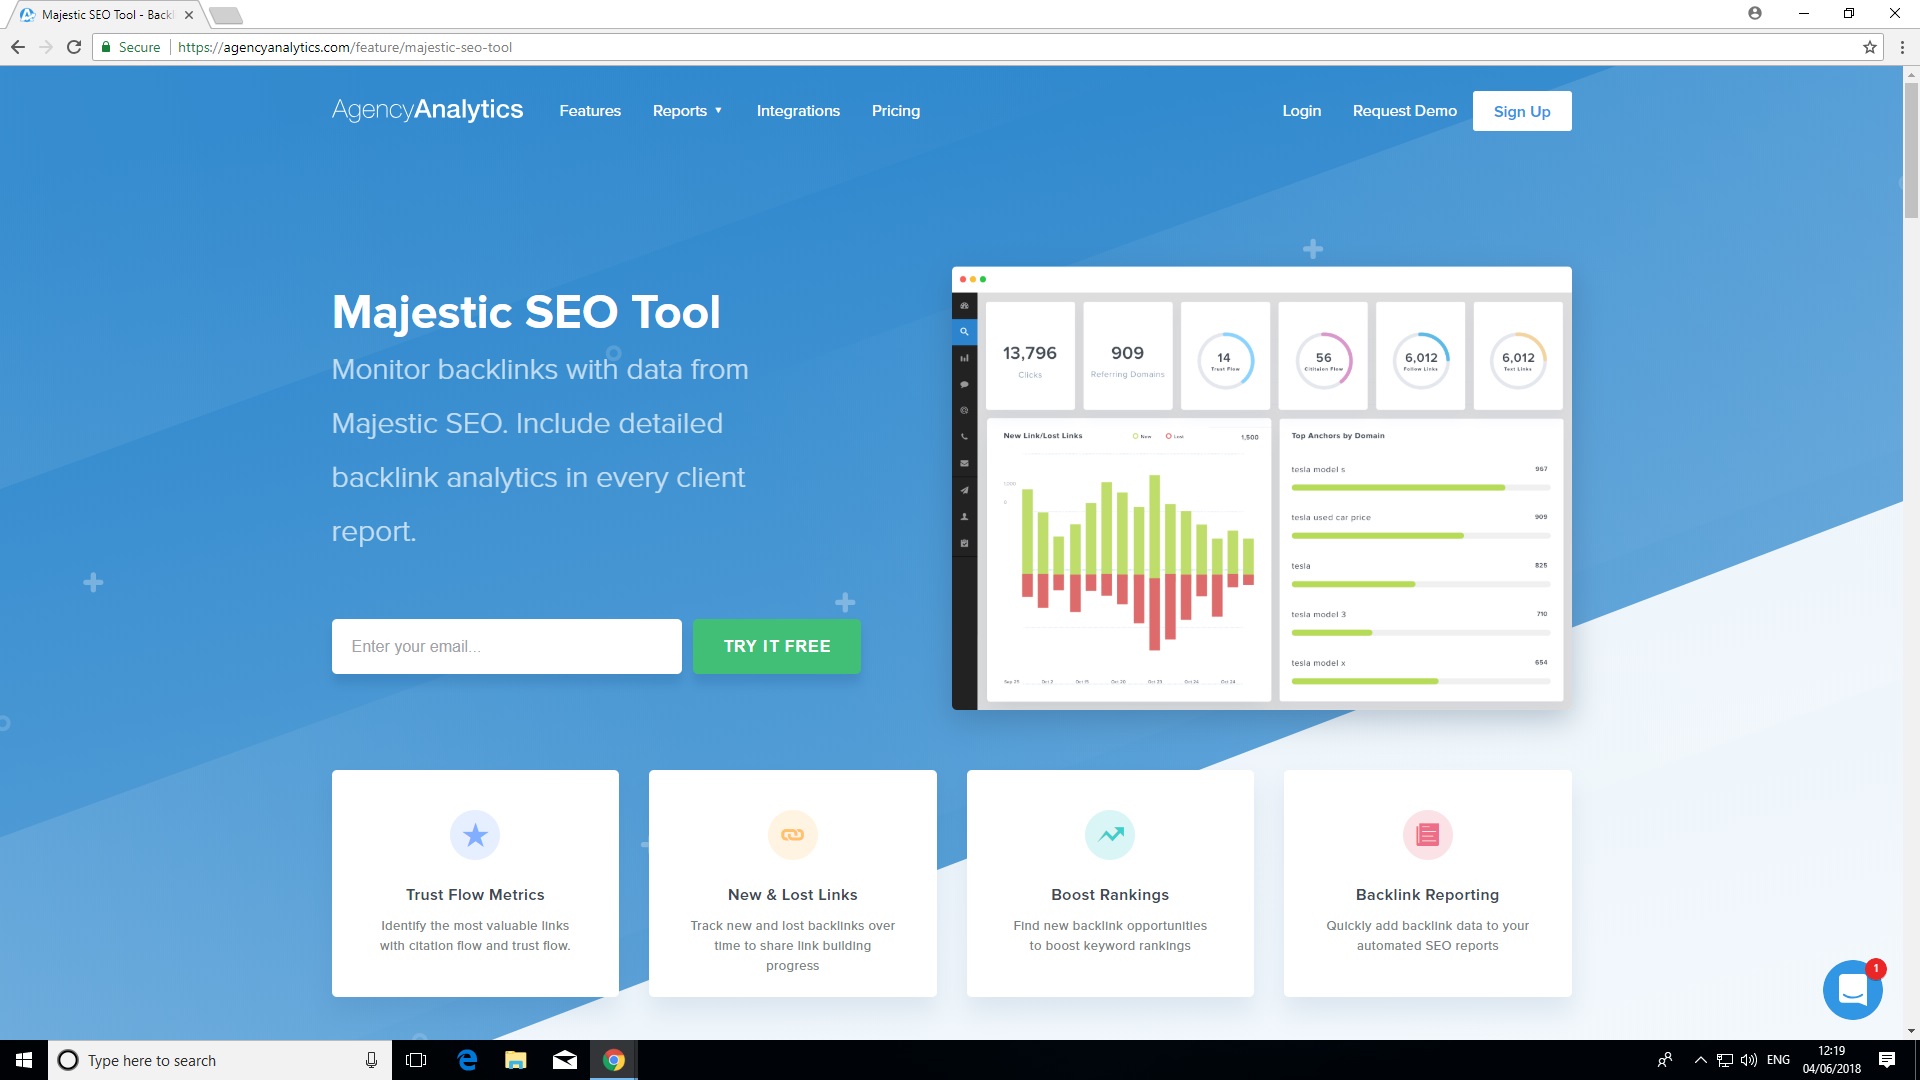
Task: Expand the Reports dropdown menu
Action: (687, 109)
